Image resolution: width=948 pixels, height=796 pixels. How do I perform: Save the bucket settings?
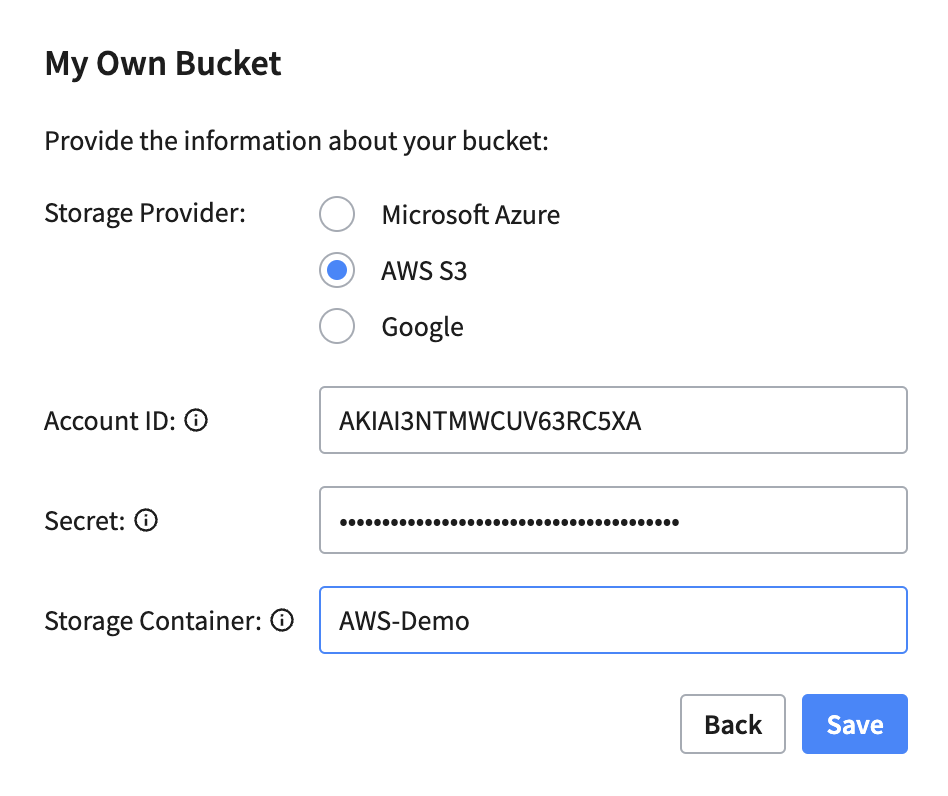tap(855, 724)
